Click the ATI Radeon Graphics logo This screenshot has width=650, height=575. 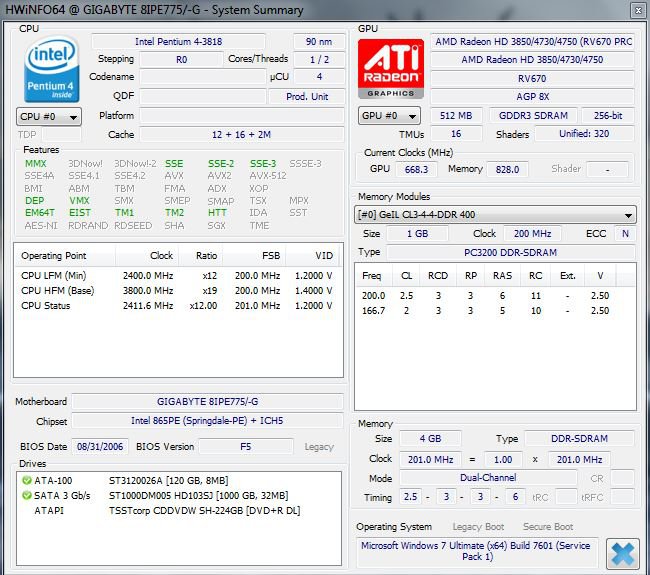[x=390, y=68]
